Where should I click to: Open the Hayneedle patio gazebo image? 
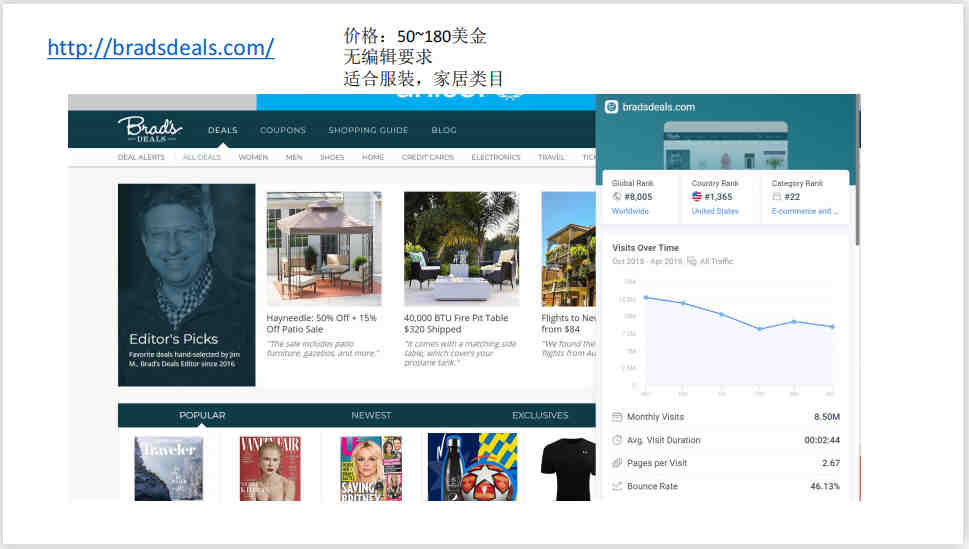pyautogui.click(x=324, y=249)
